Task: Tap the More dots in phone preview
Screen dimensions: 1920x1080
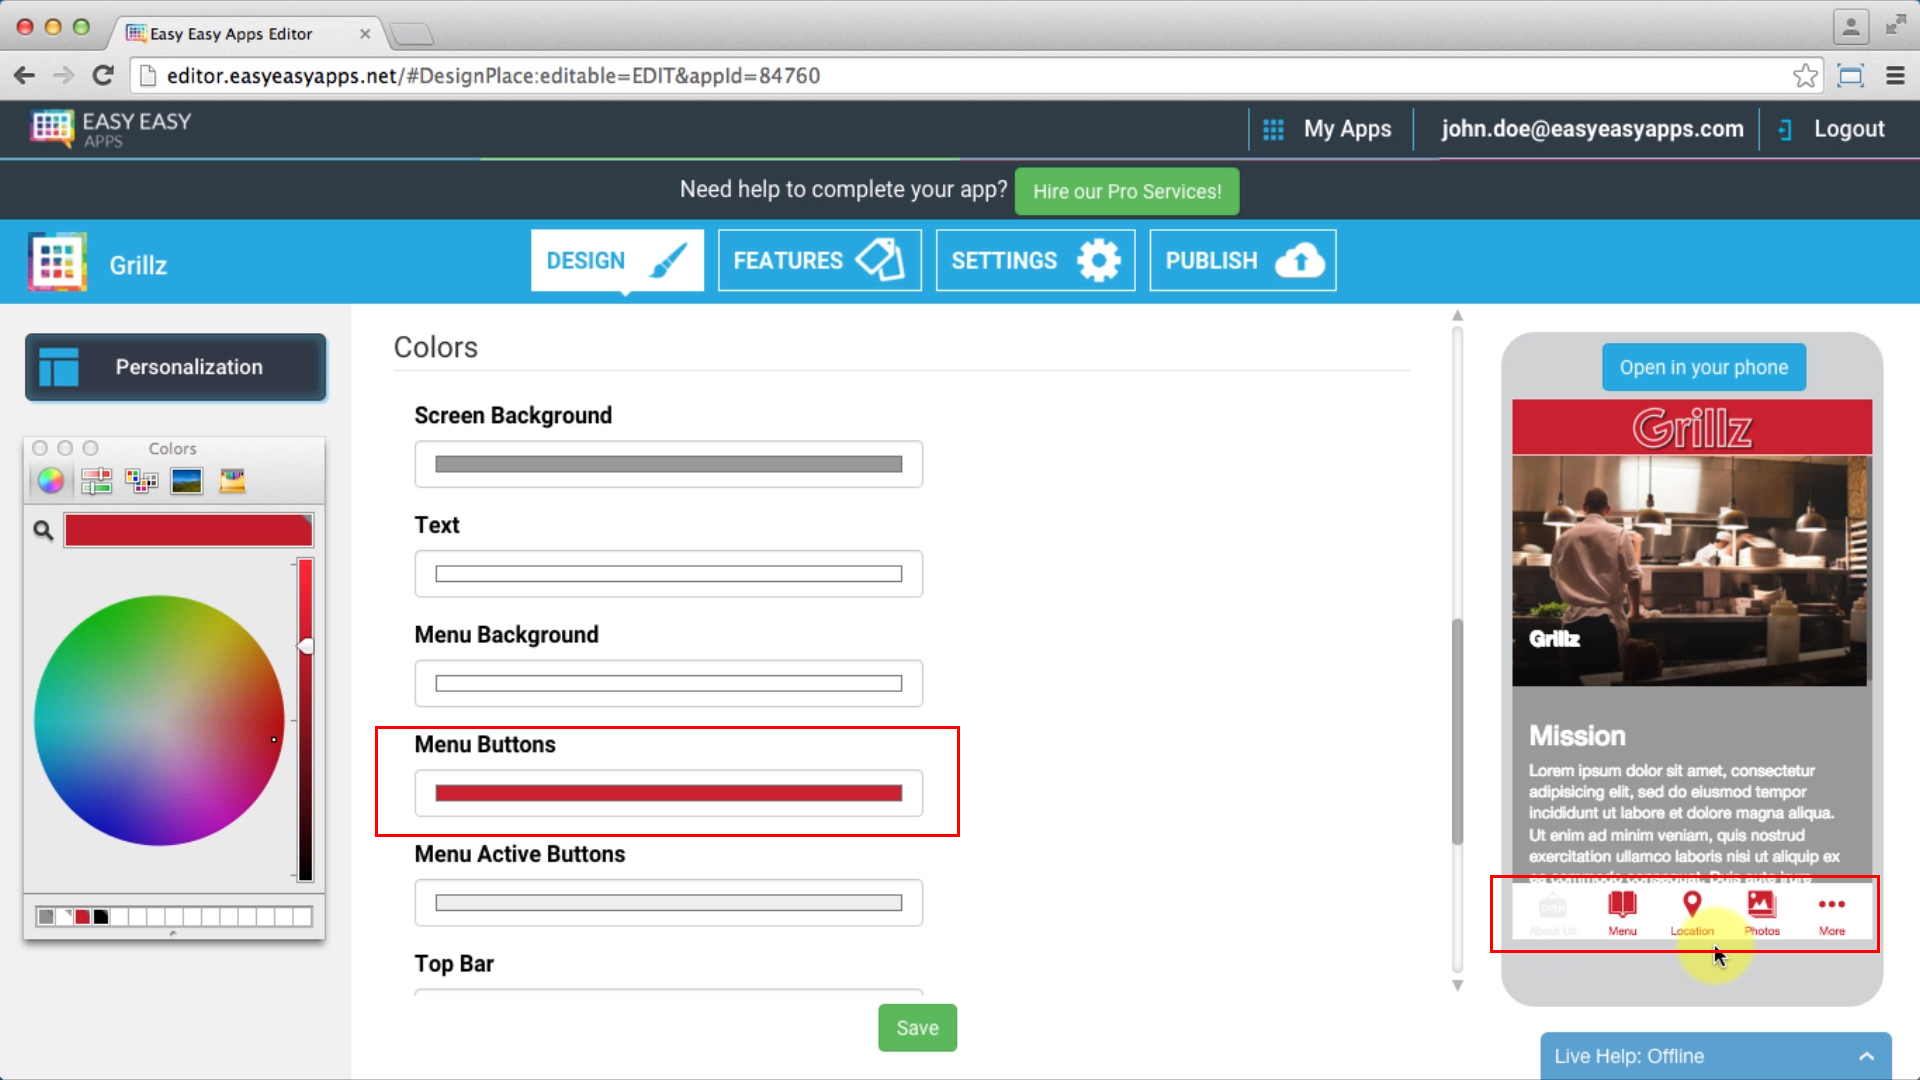Action: coord(1831,906)
